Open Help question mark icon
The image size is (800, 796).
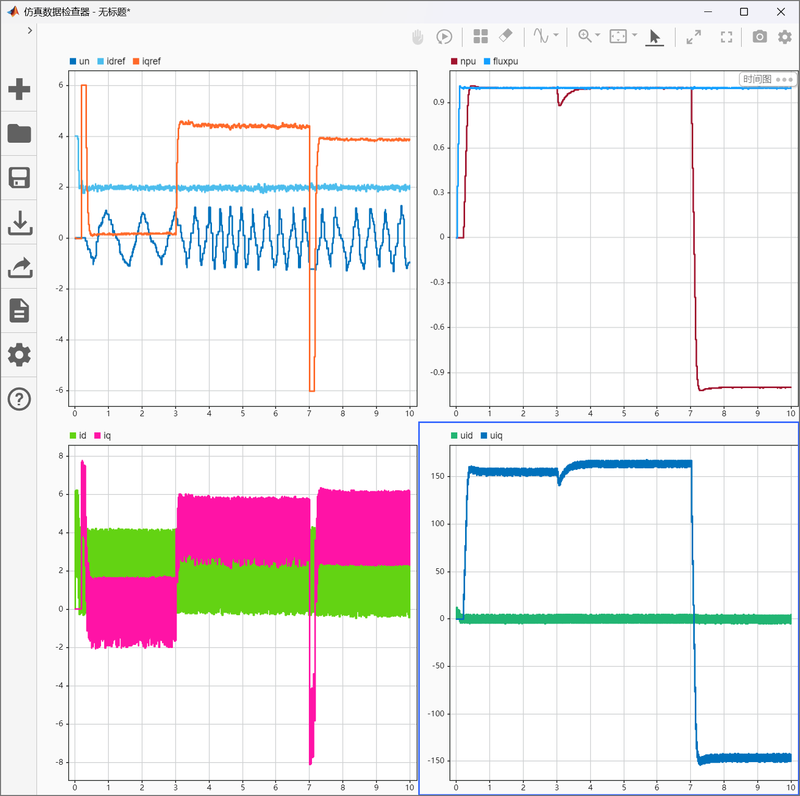(x=19, y=399)
